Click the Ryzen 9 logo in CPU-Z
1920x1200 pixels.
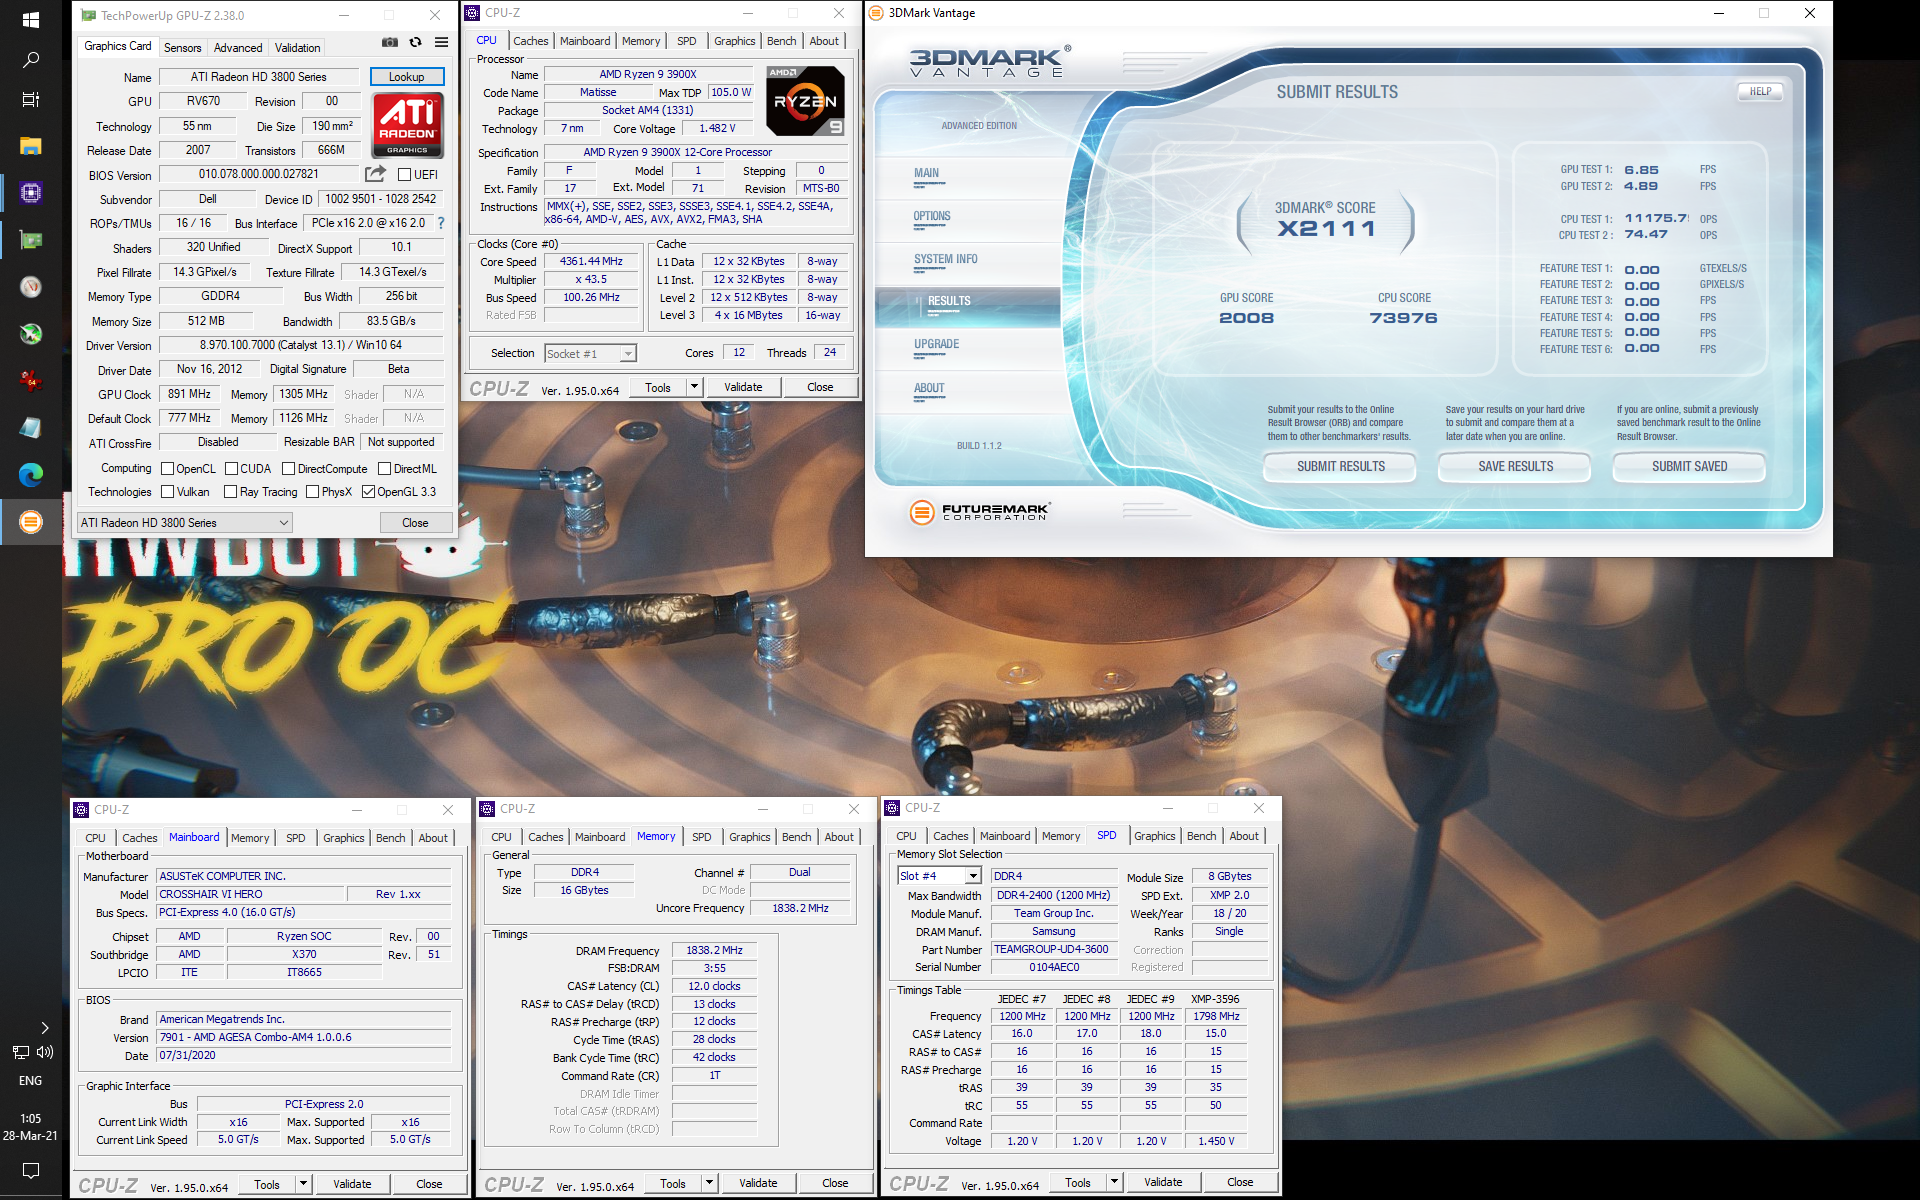click(x=805, y=101)
